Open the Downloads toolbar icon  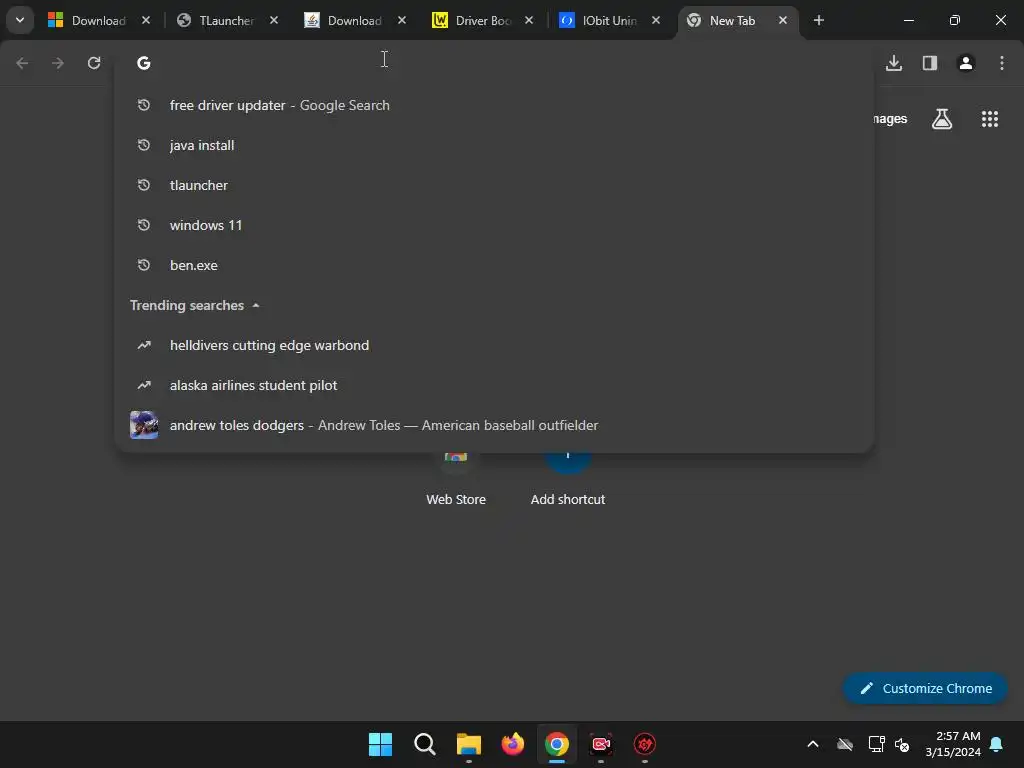(x=894, y=63)
